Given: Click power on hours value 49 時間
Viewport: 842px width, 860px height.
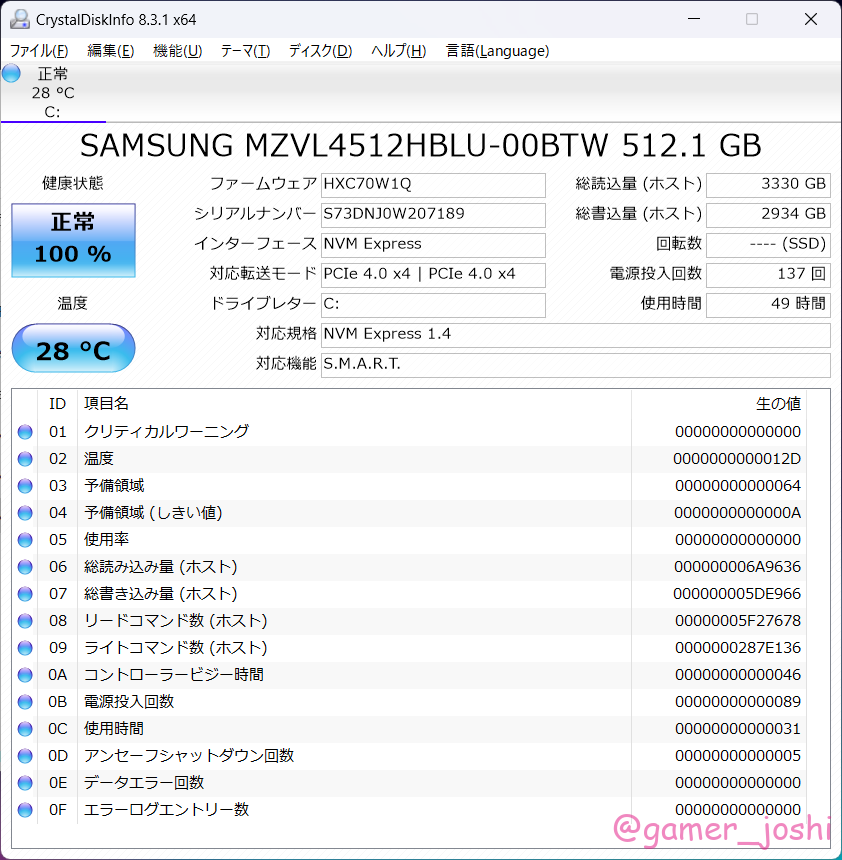Looking at the screenshot, I should (x=768, y=305).
